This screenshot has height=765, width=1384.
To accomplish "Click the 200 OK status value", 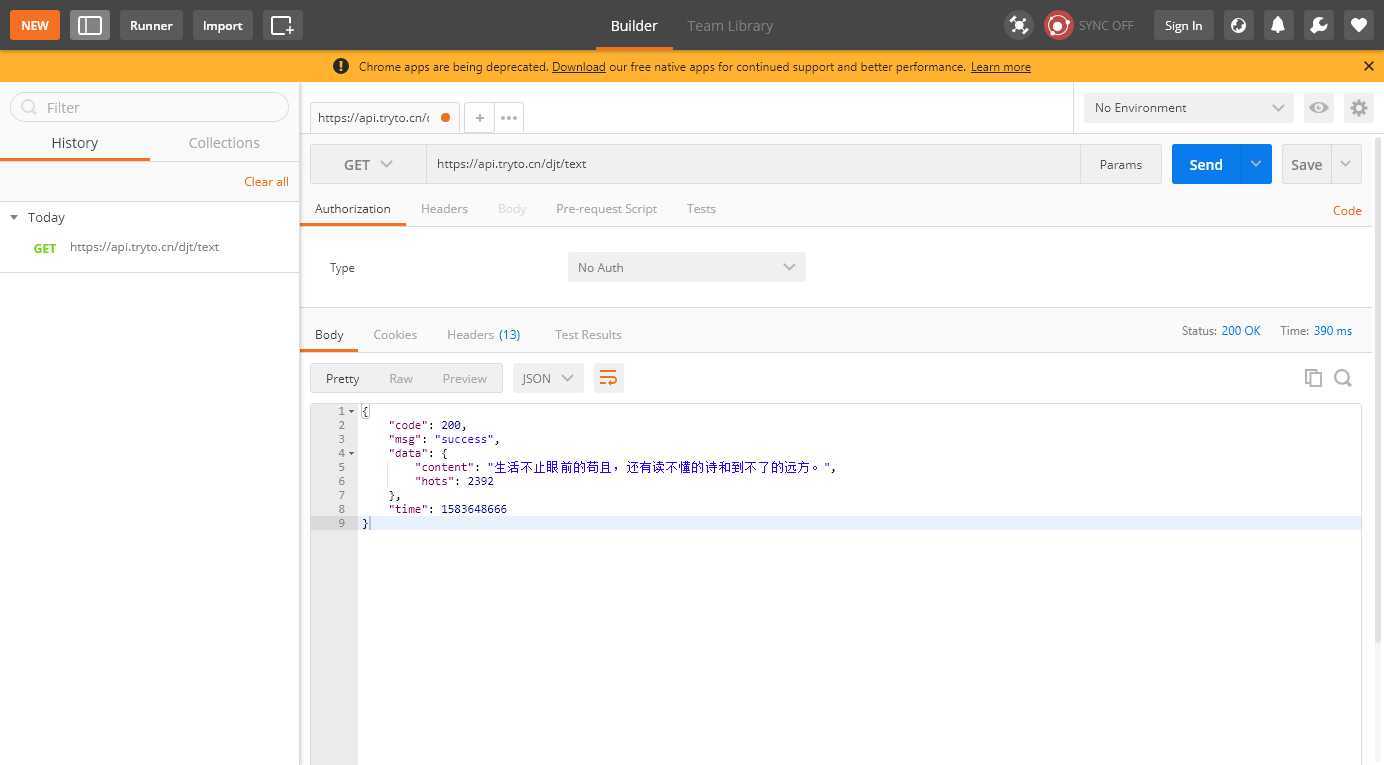I will (x=1241, y=330).
